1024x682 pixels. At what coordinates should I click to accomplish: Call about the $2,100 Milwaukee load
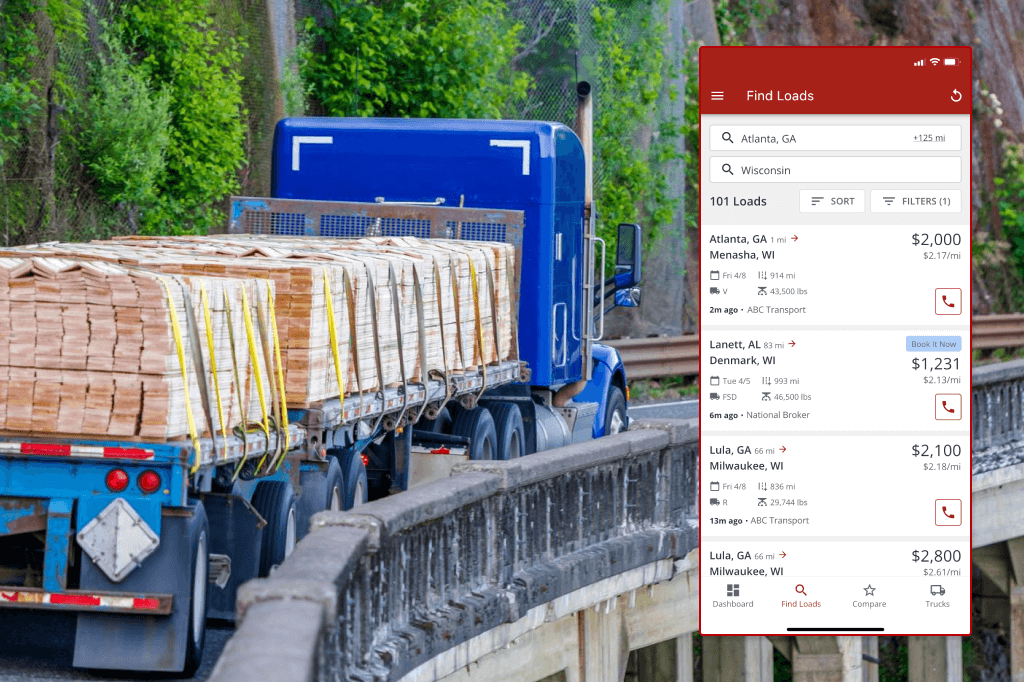click(x=947, y=512)
